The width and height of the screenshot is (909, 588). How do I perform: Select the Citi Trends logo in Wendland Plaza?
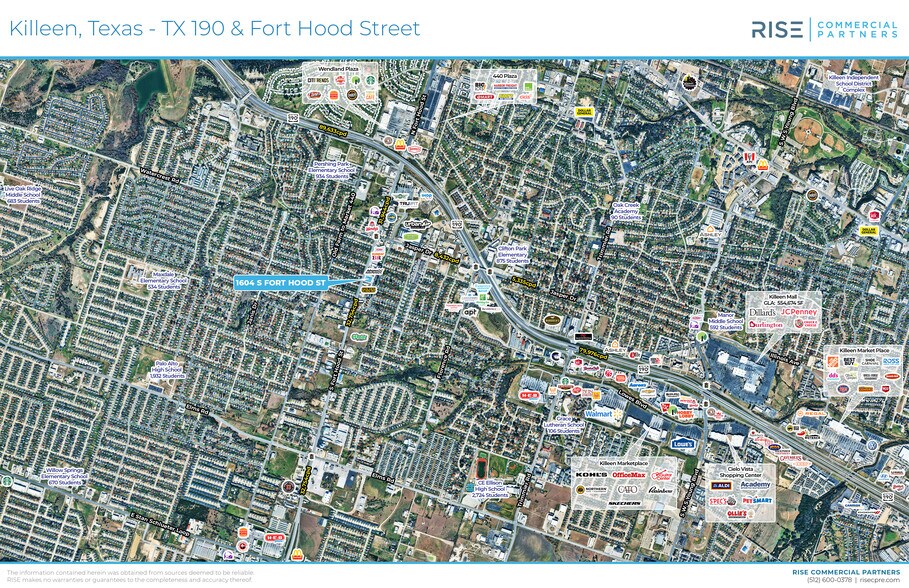tap(318, 79)
